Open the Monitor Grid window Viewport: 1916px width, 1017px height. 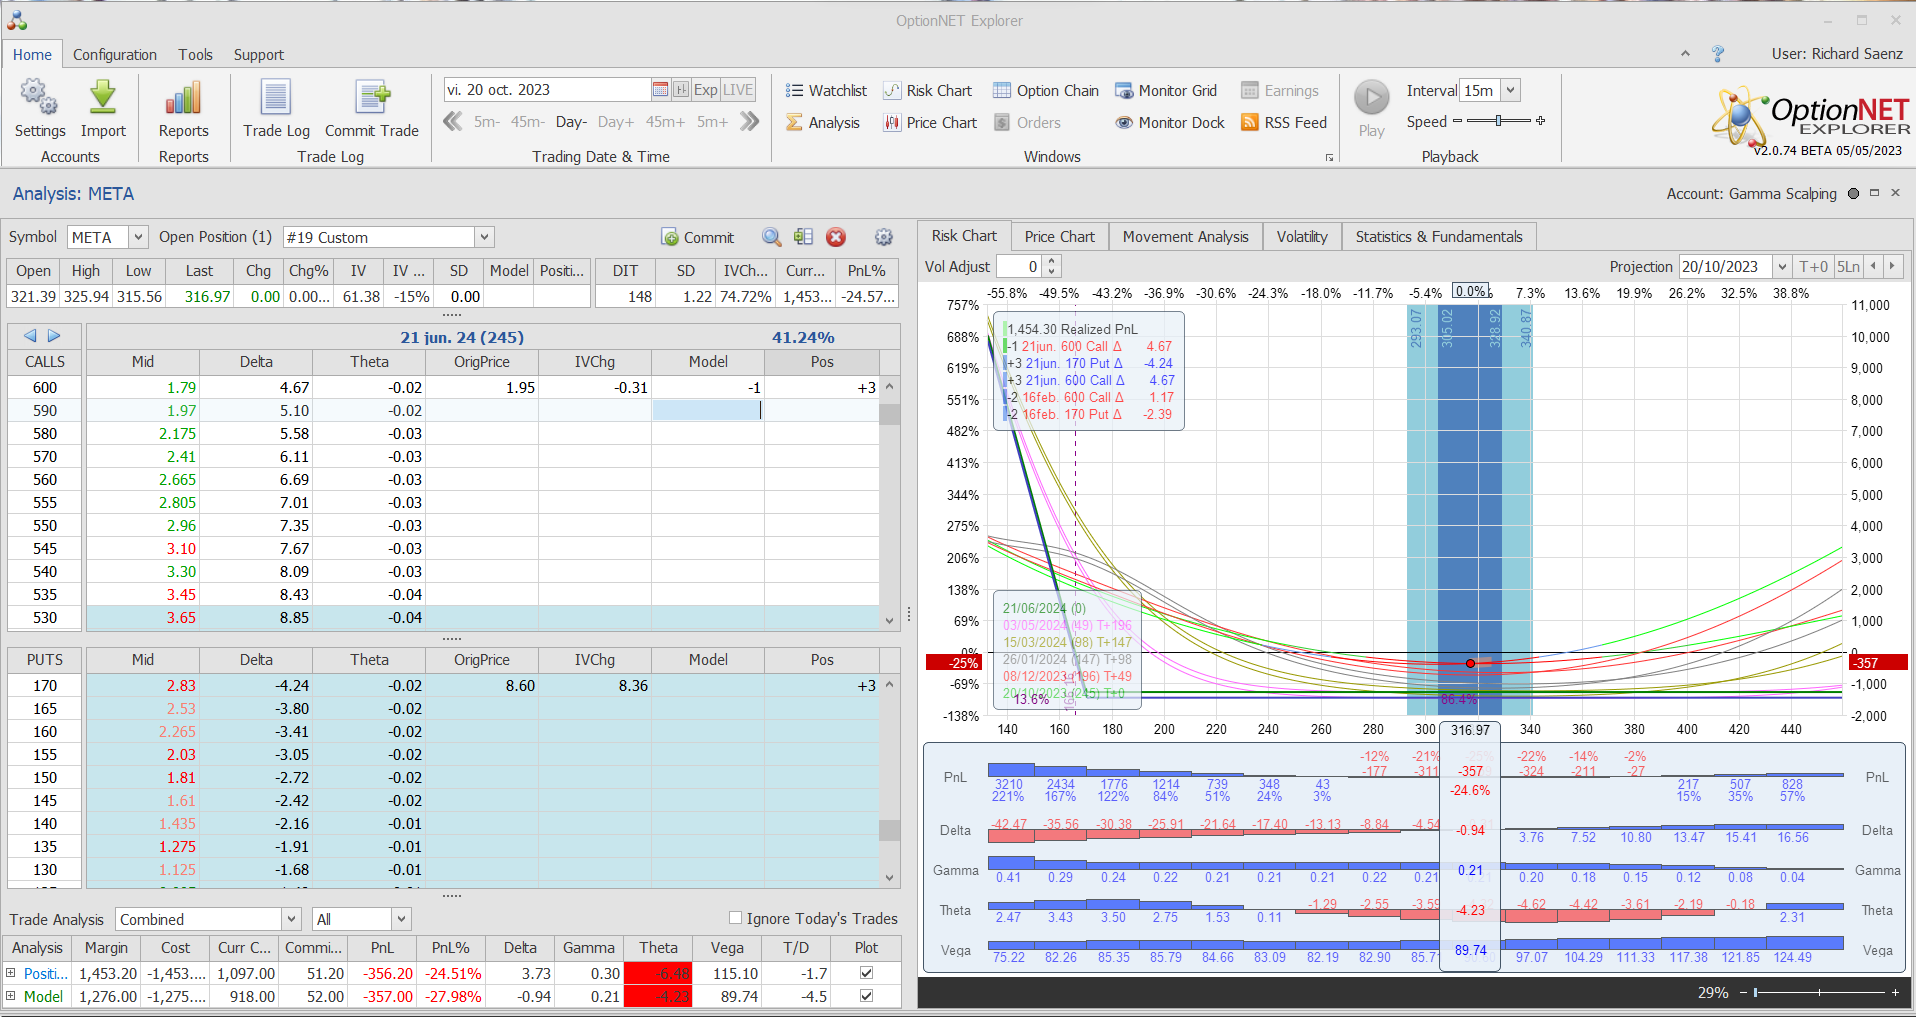click(x=1166, y=91)
